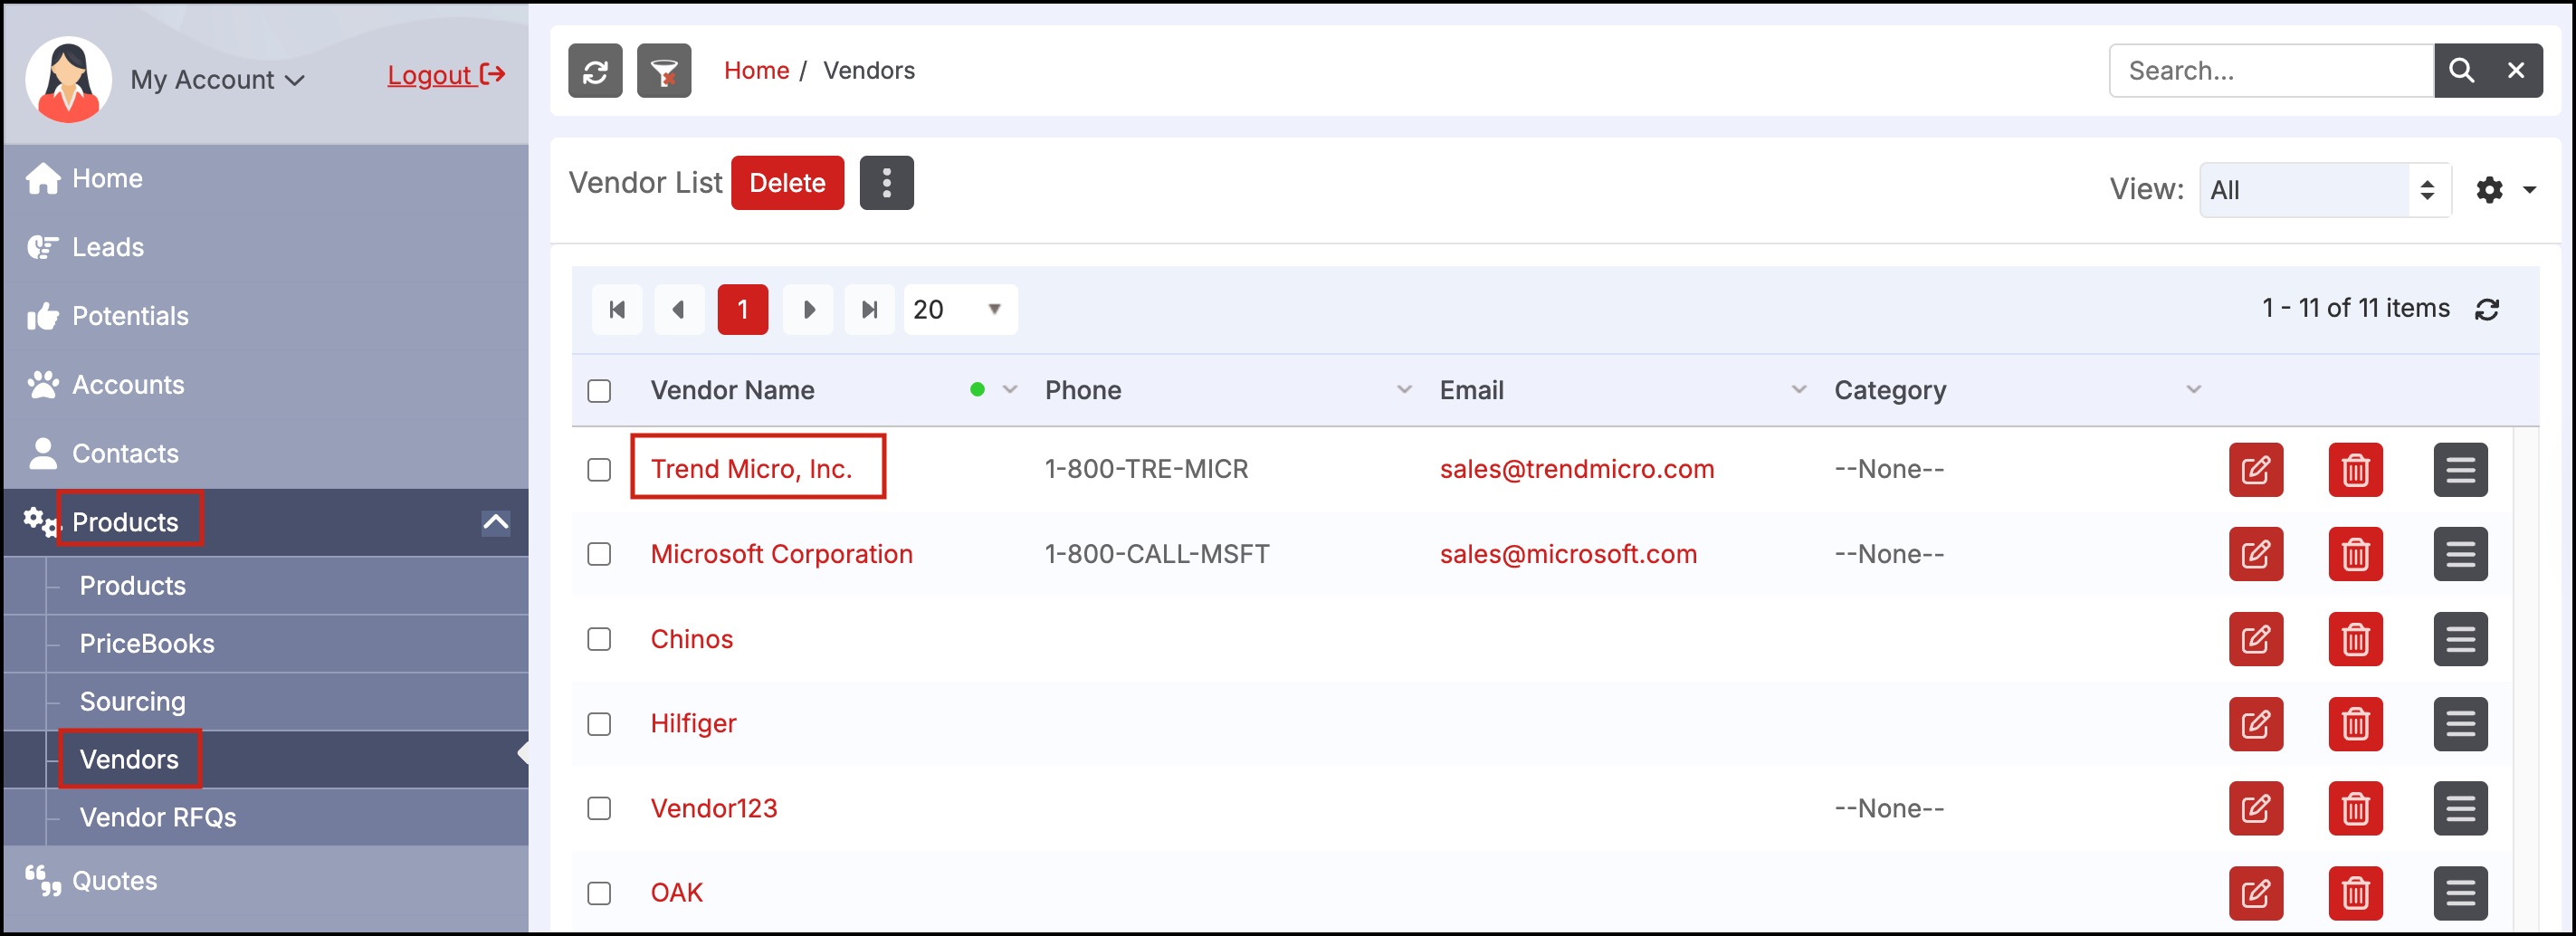Image resolution: width=2576 pixels, height=936 pixels.
Task: Click the user avatar picture
Action: 68,79
